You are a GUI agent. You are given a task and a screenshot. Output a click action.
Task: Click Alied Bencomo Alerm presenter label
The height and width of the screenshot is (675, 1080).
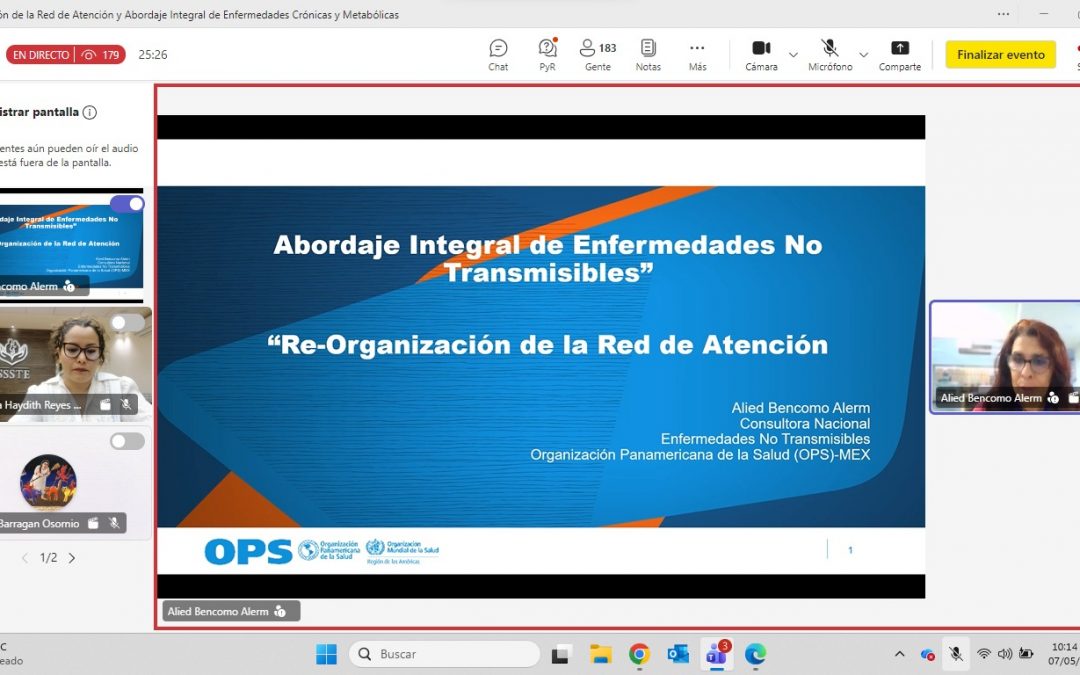click(x=231, y=611)
